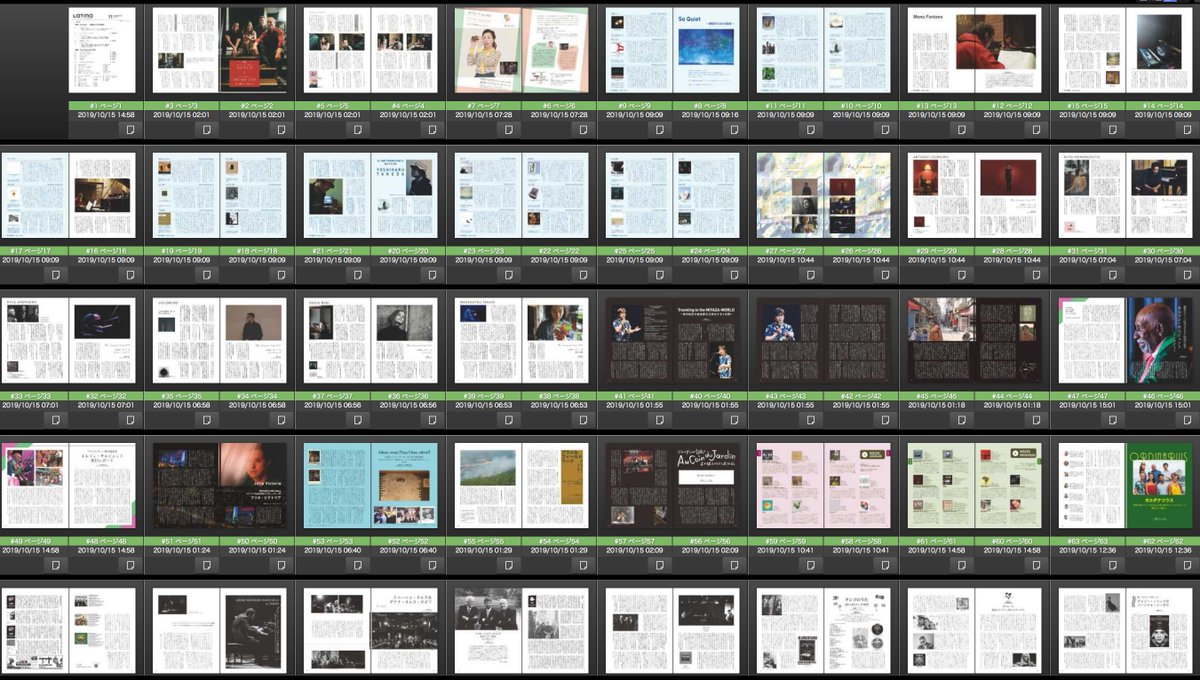Viewport: 1200px width, 680px height.
Task: Click the note icon under #39 ページ39
Action: [508, 419]
